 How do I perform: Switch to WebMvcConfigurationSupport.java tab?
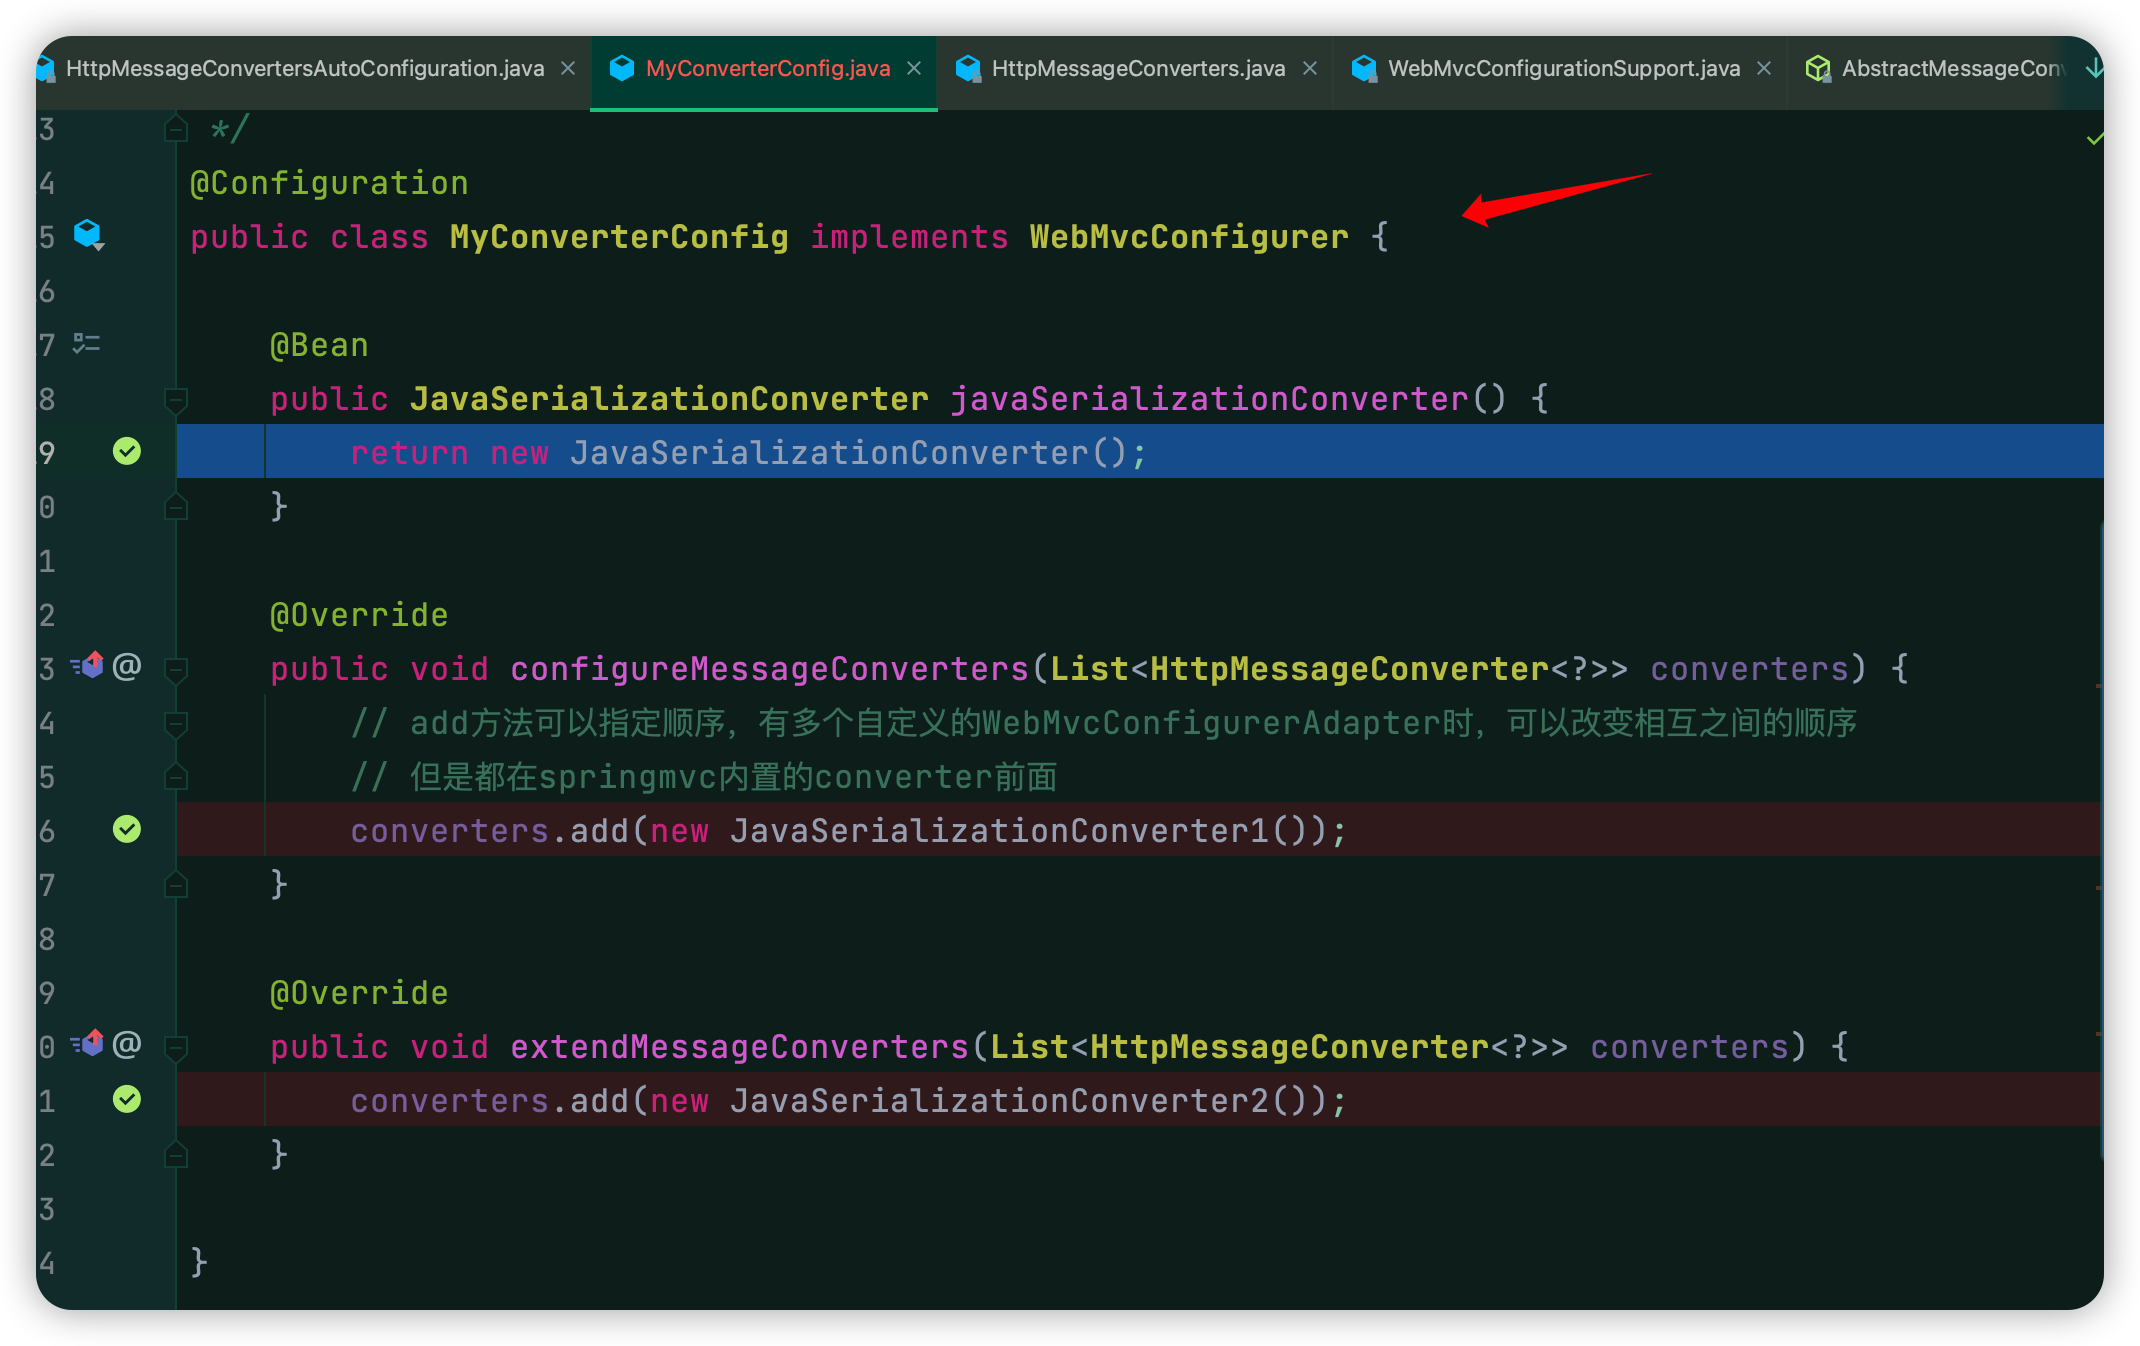pos(1564,69)
